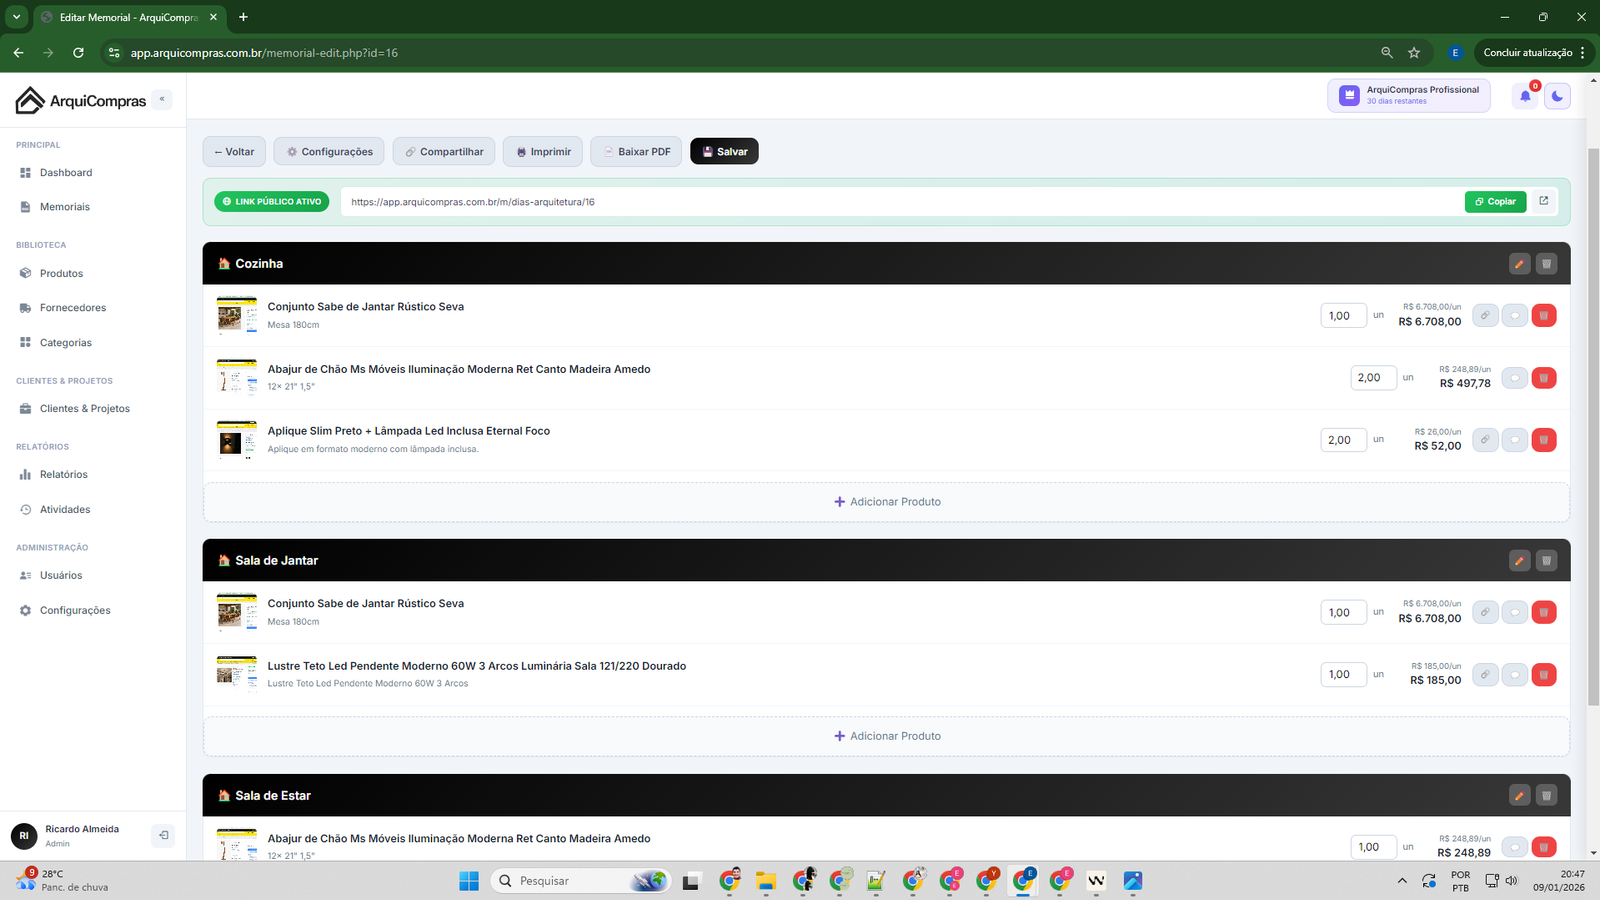Toggle the Link Público Ativo badge

[272, 202]
